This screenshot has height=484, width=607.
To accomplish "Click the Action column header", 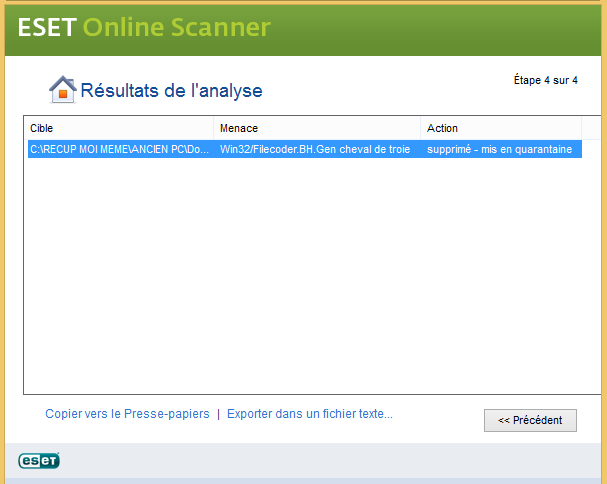I will [x=501, y=128].
